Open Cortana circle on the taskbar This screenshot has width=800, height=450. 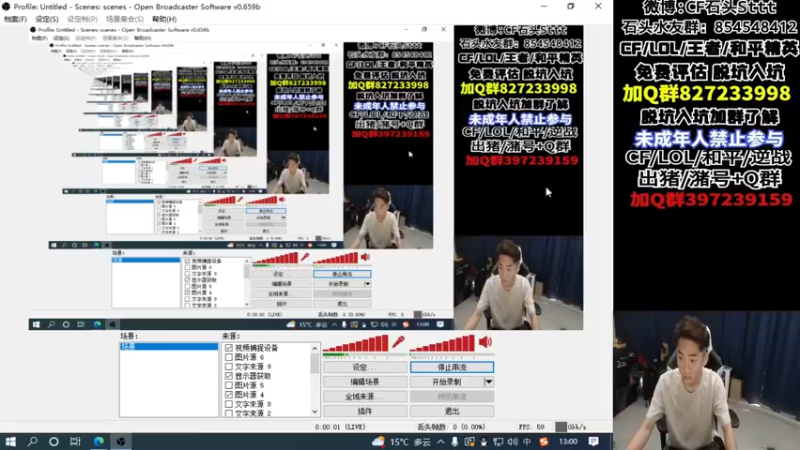54,441
